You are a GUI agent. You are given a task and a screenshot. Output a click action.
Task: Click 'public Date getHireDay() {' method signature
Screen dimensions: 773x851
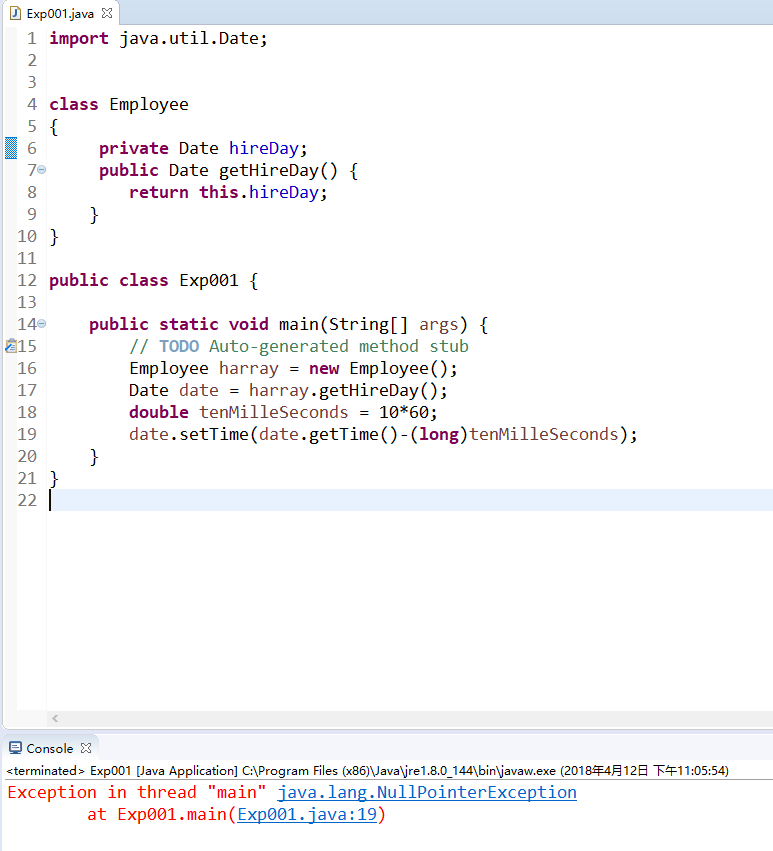pos(228,170)
